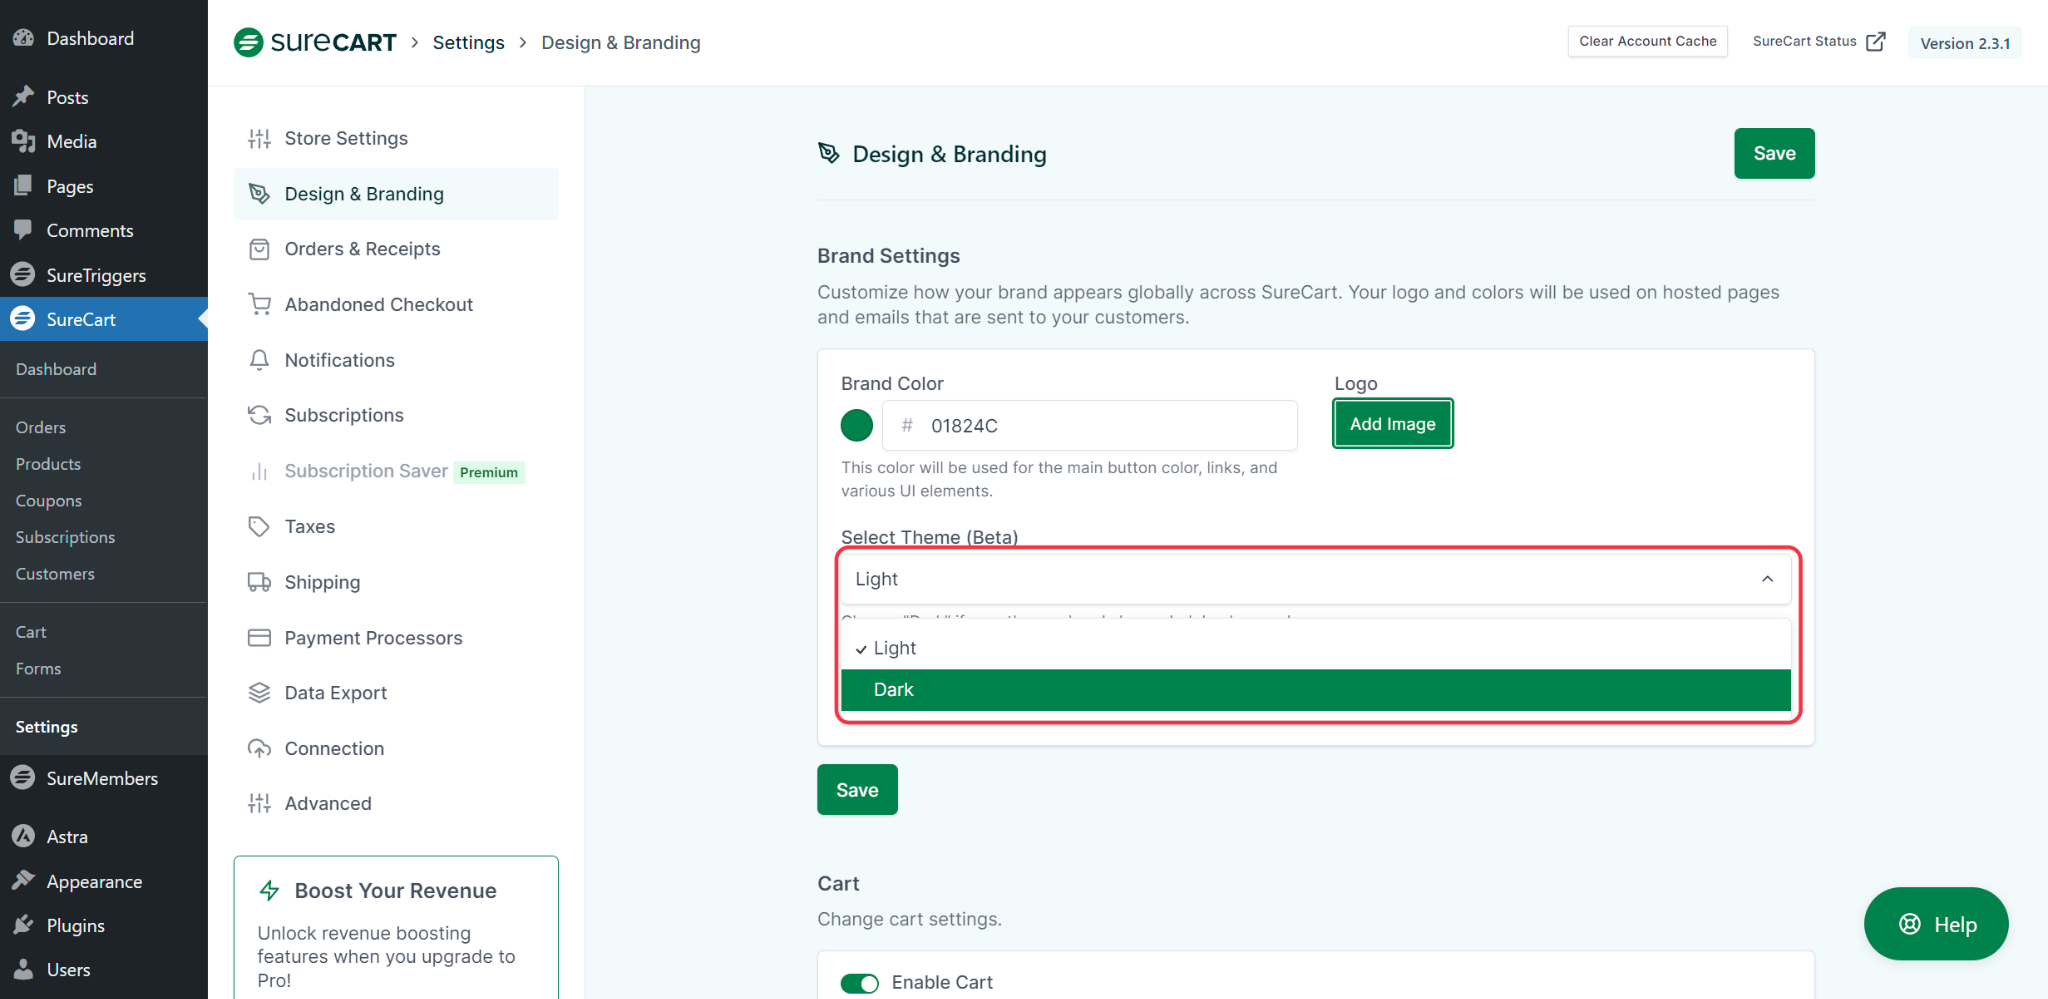The width and height of the screenshot is (2048, 999).
Task: Collapse the Select Theme dropdown chevron
Action: click(1767, 579)
